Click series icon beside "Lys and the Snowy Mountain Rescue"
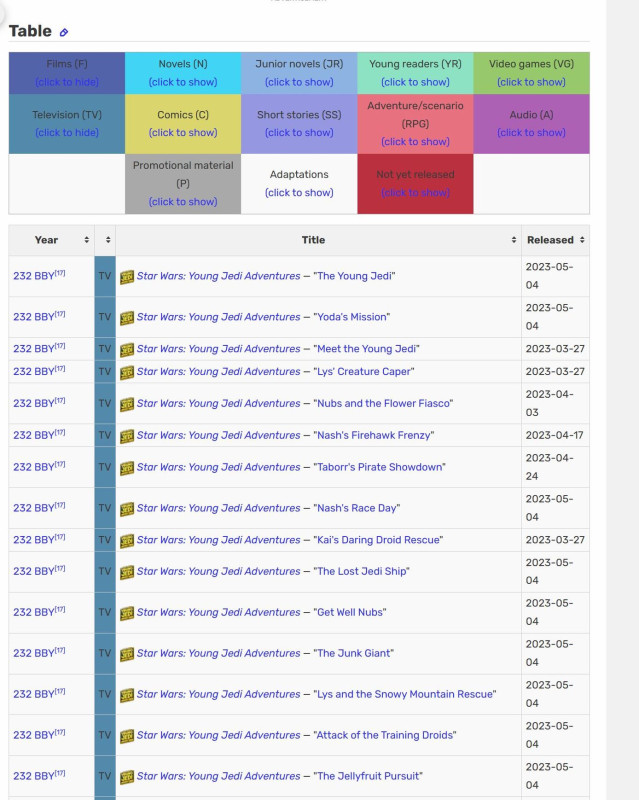This screenshot has height=800, width=639. (x=127, y=695)
